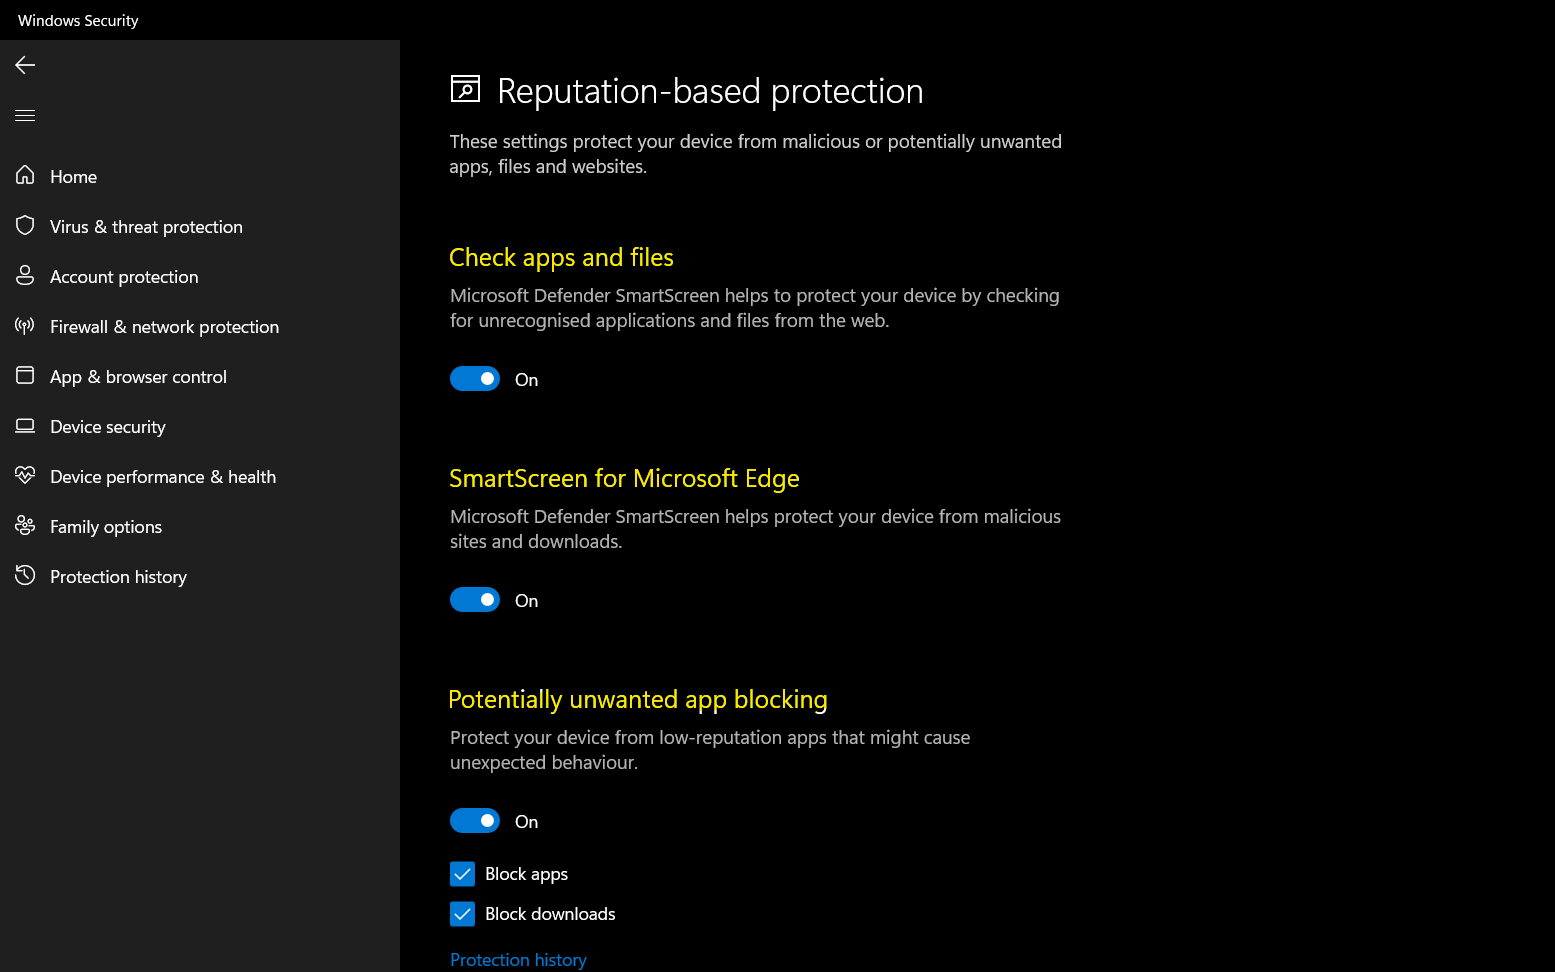Open the Protection history link below checkboxes

pyautogui.click(x=518, y=960)
